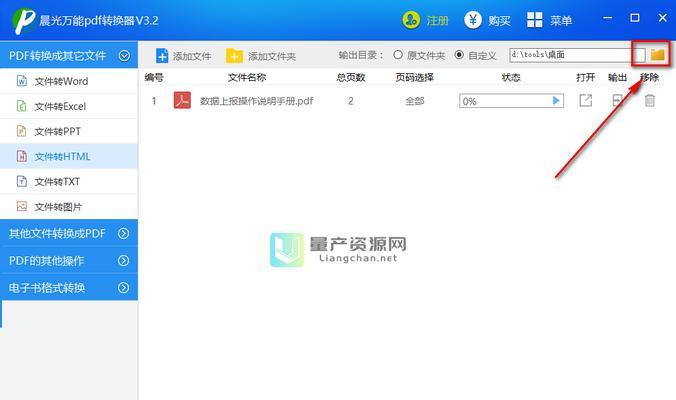Screen dimensions: 676x400
Task: Click the blue add-file plus icon
Action: [162, 56]
